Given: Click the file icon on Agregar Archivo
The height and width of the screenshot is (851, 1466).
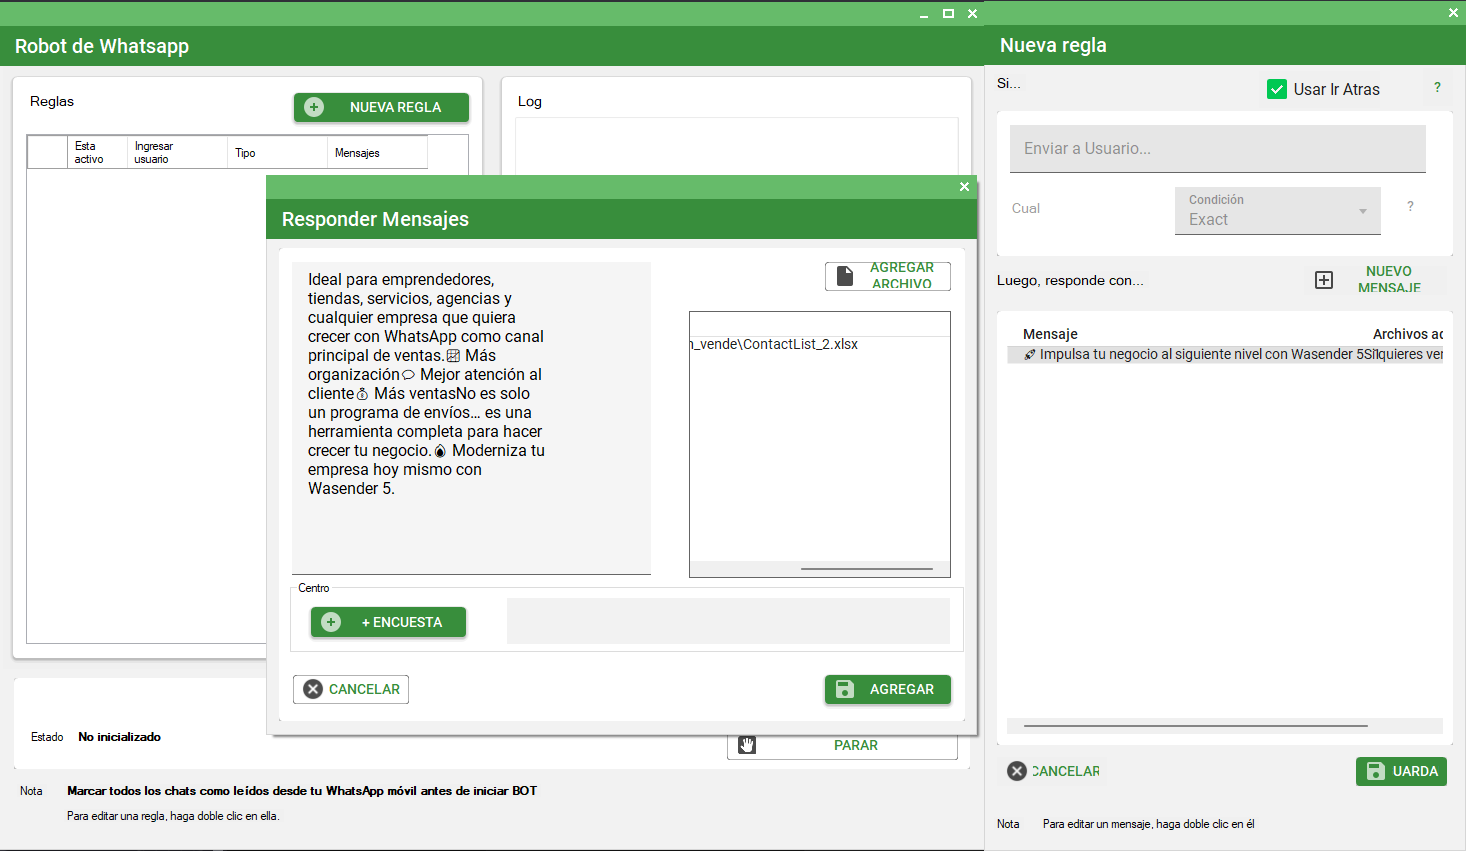Looking at the screenshot, I should pyautogui.click(x=845, y=276).
